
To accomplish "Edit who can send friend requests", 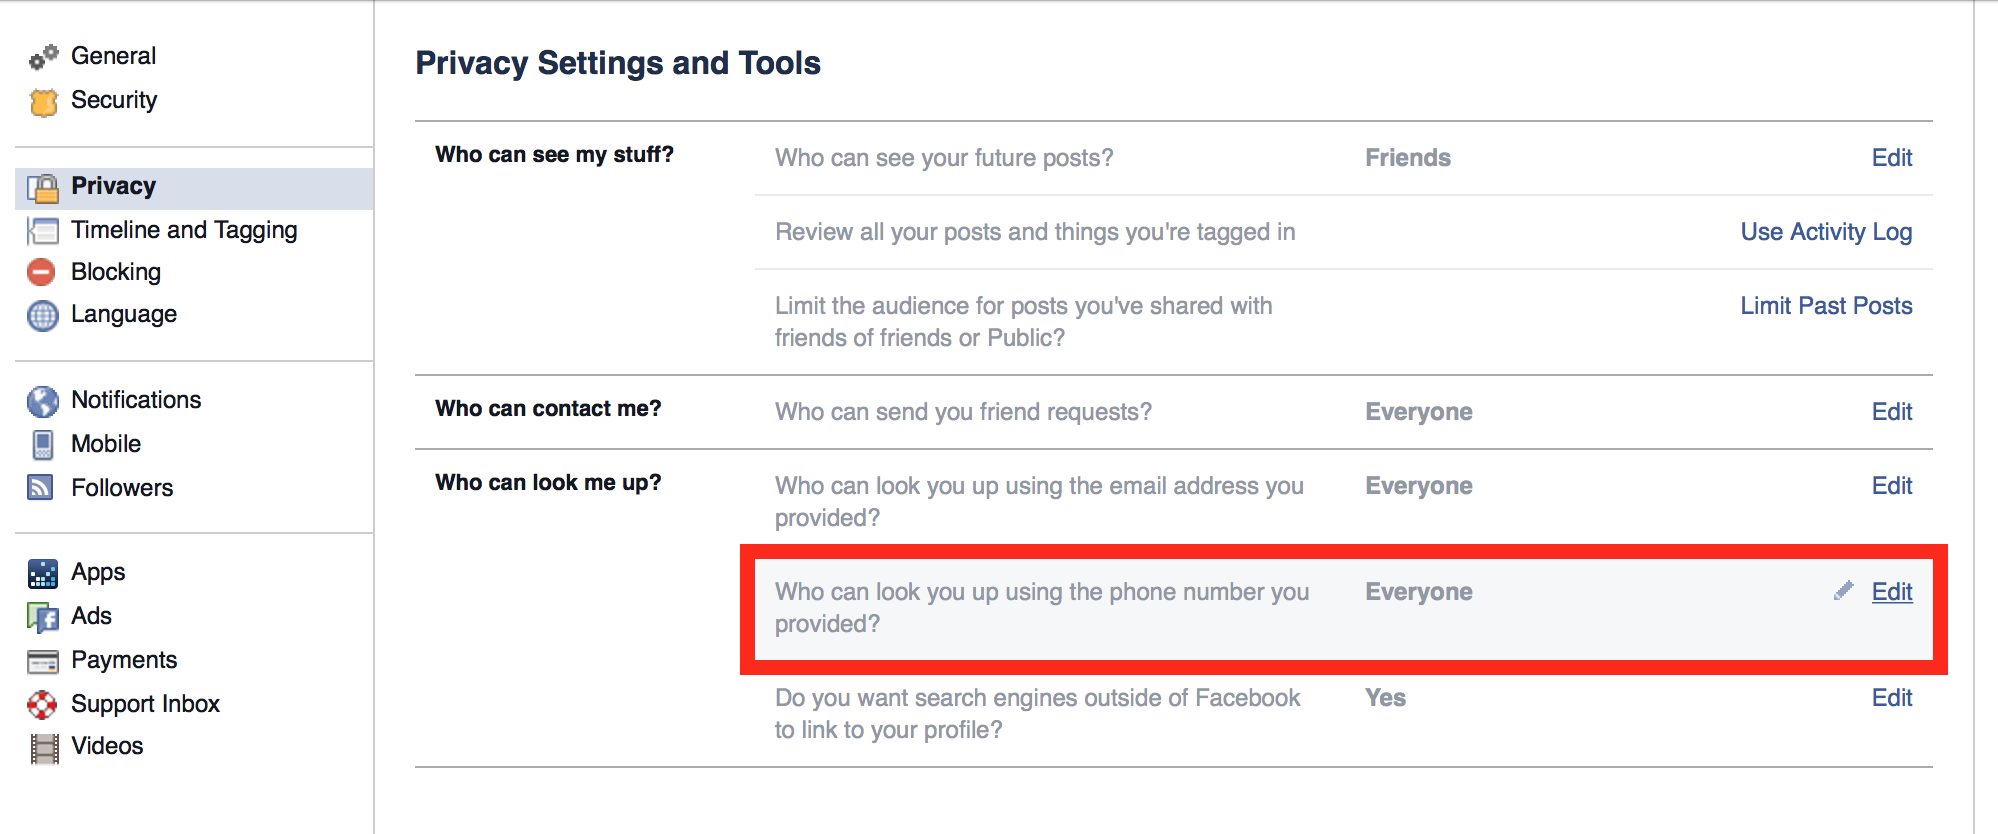I will (x=1892, y=412).
